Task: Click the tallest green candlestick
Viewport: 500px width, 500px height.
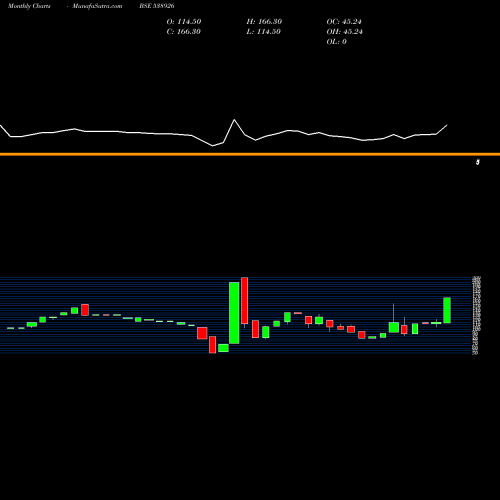Action: [234, 313]
